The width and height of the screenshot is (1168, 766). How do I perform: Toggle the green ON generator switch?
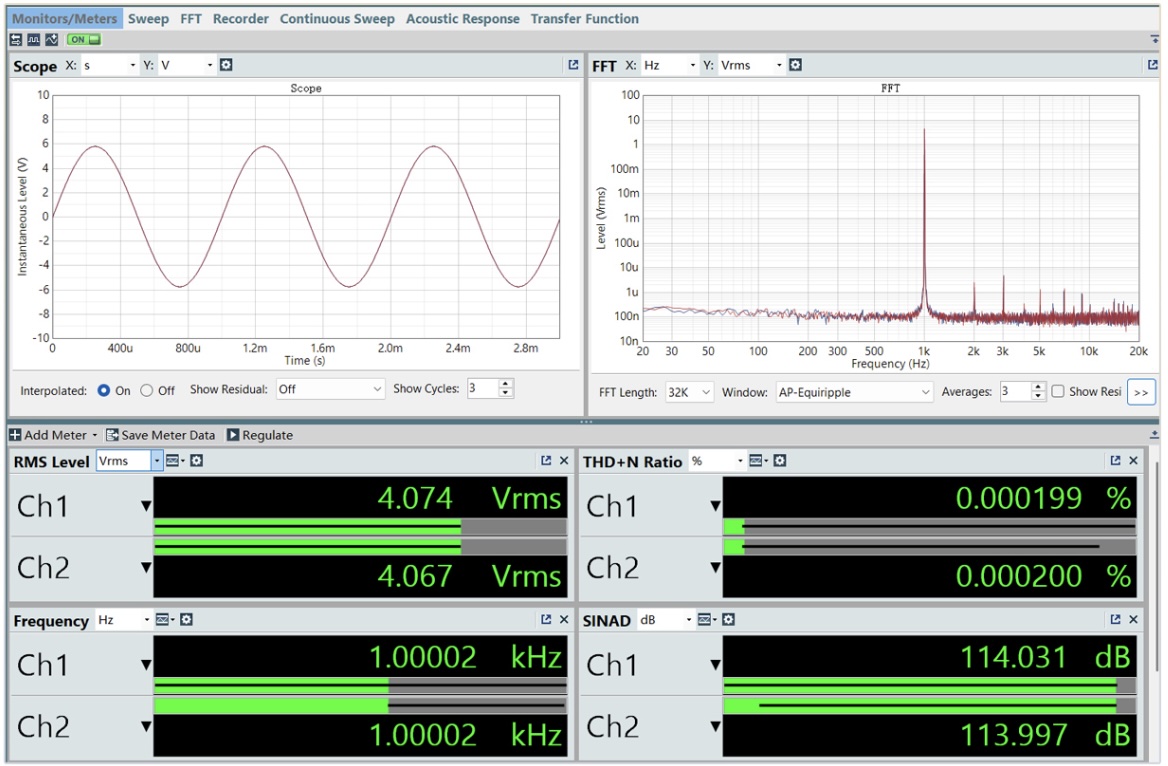(83, 39)
